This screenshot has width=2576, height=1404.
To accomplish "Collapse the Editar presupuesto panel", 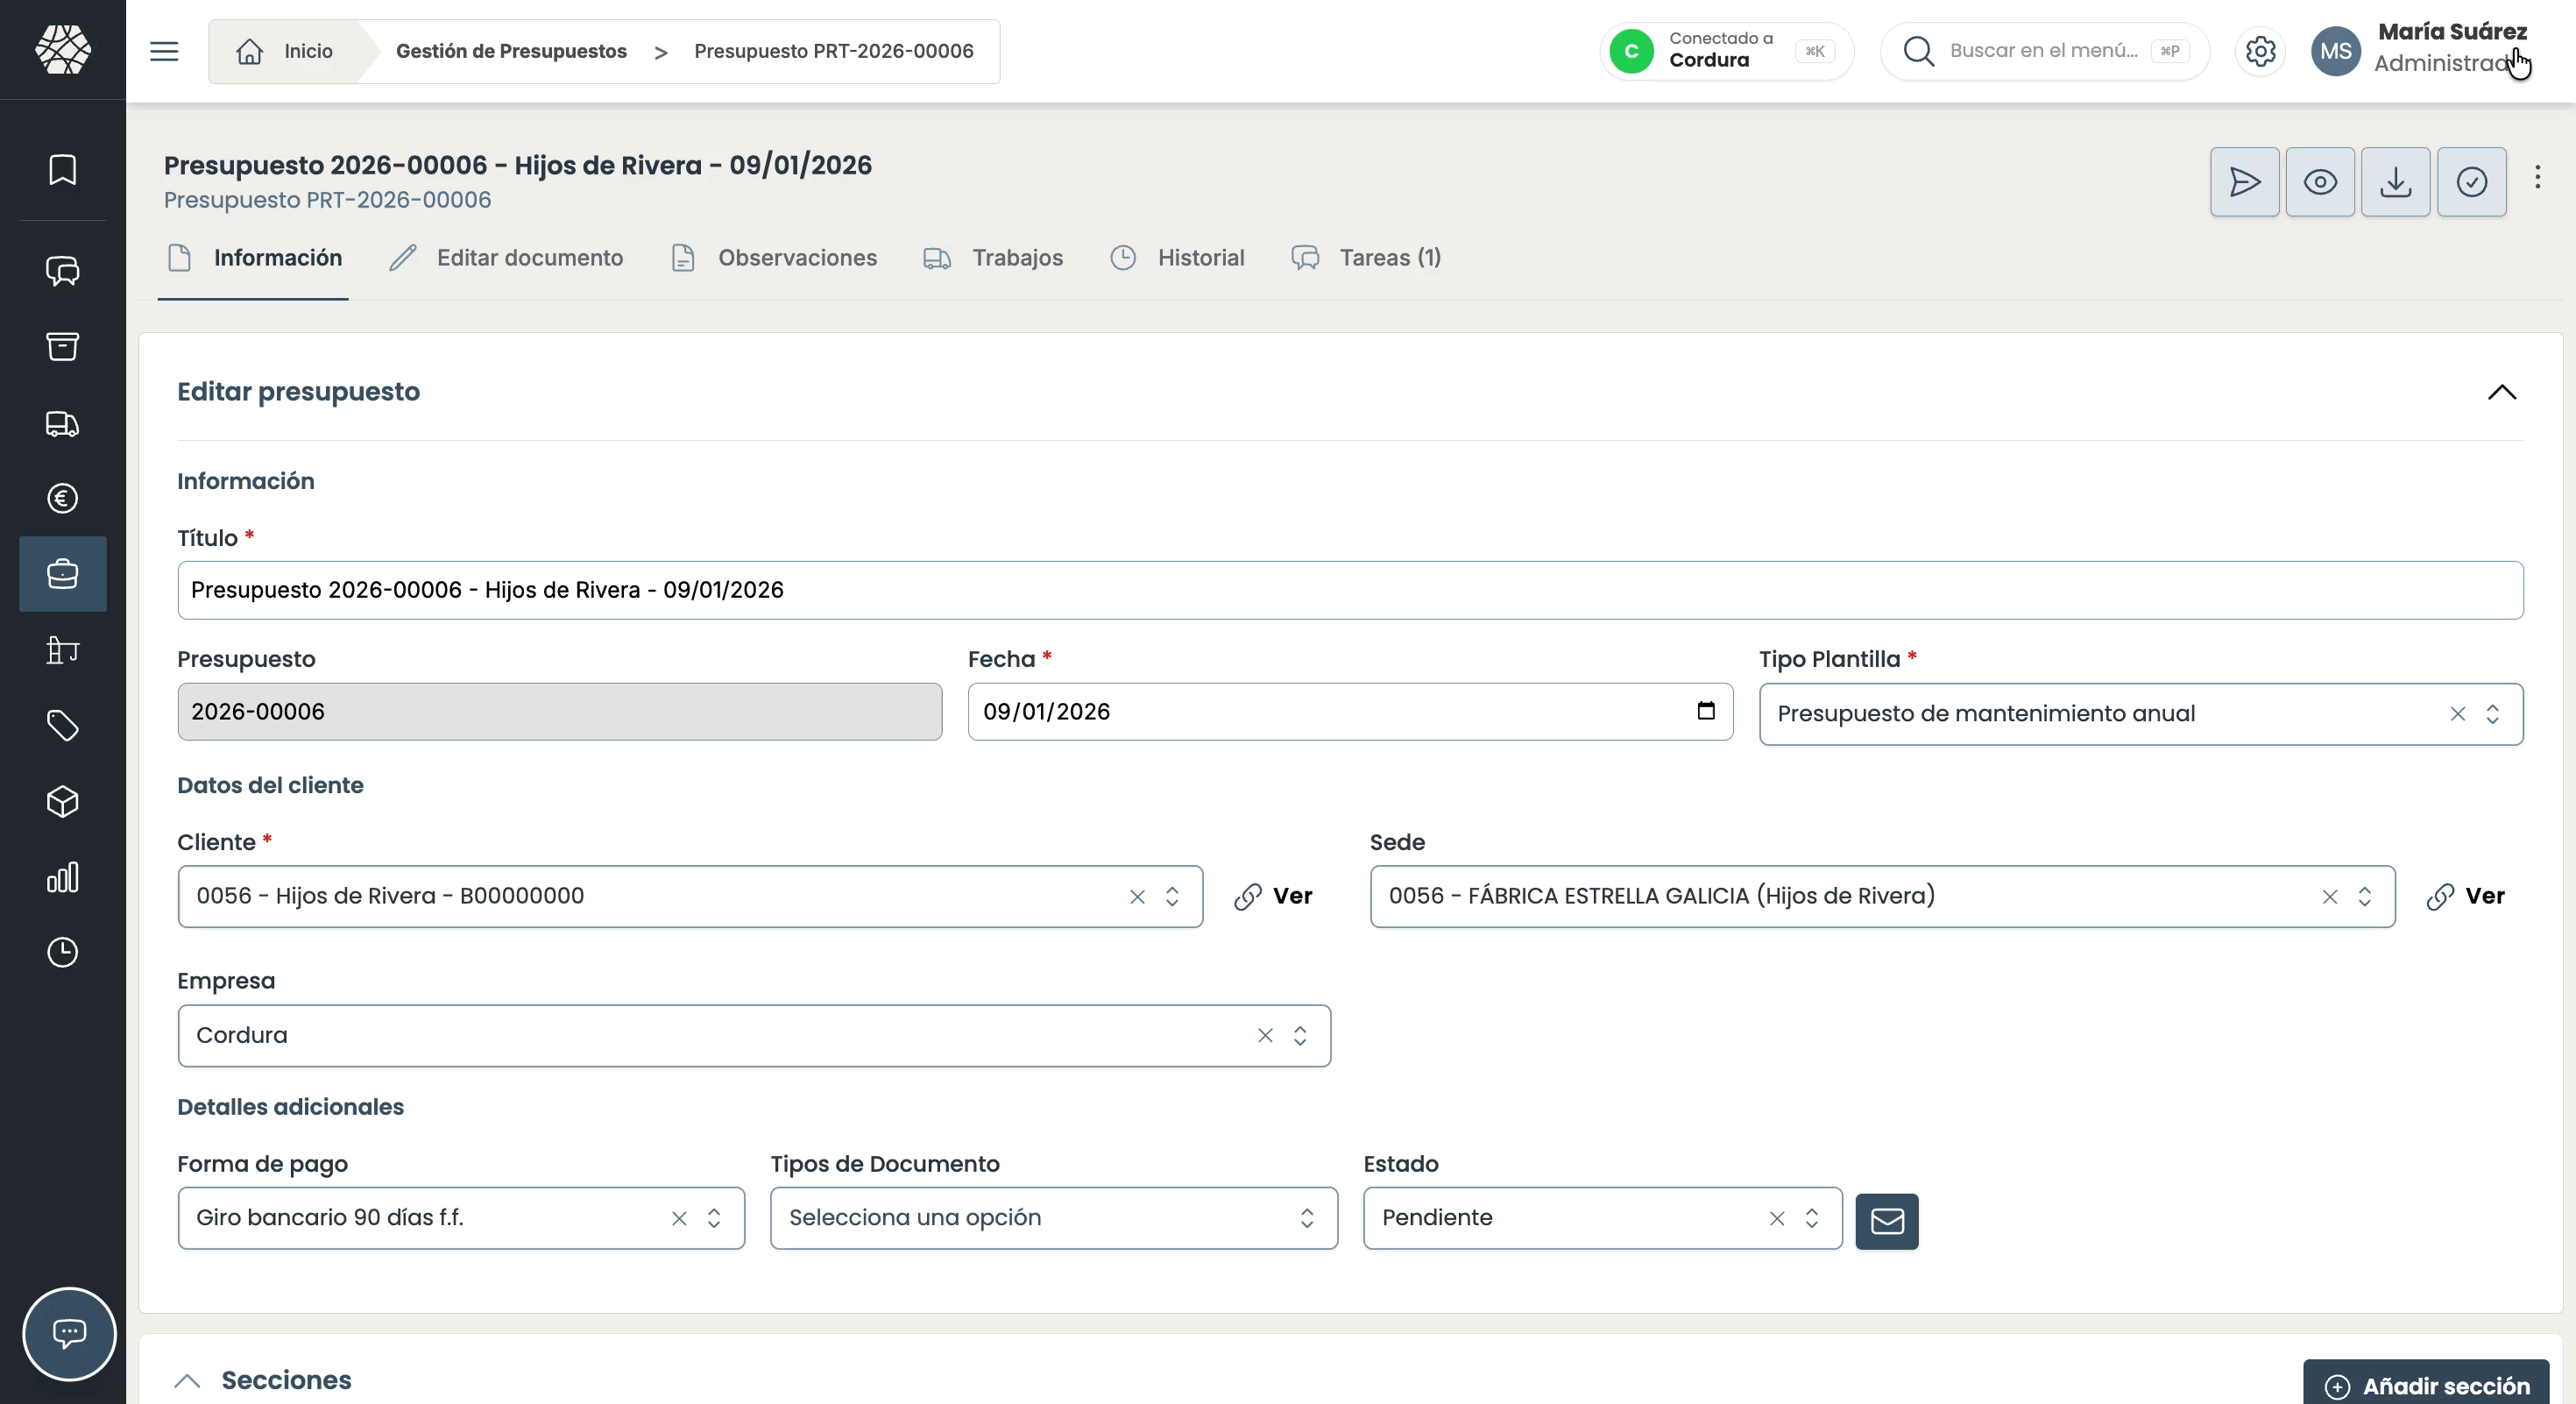I will point(2501,392).
